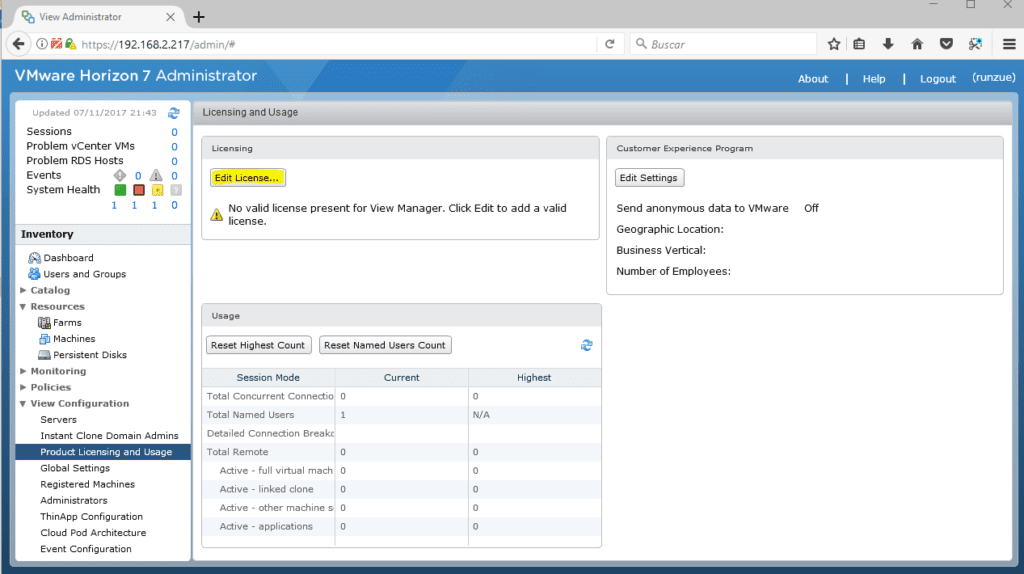
Task: Collapse the Resources tree node
Action: click(x=23, y=306)
